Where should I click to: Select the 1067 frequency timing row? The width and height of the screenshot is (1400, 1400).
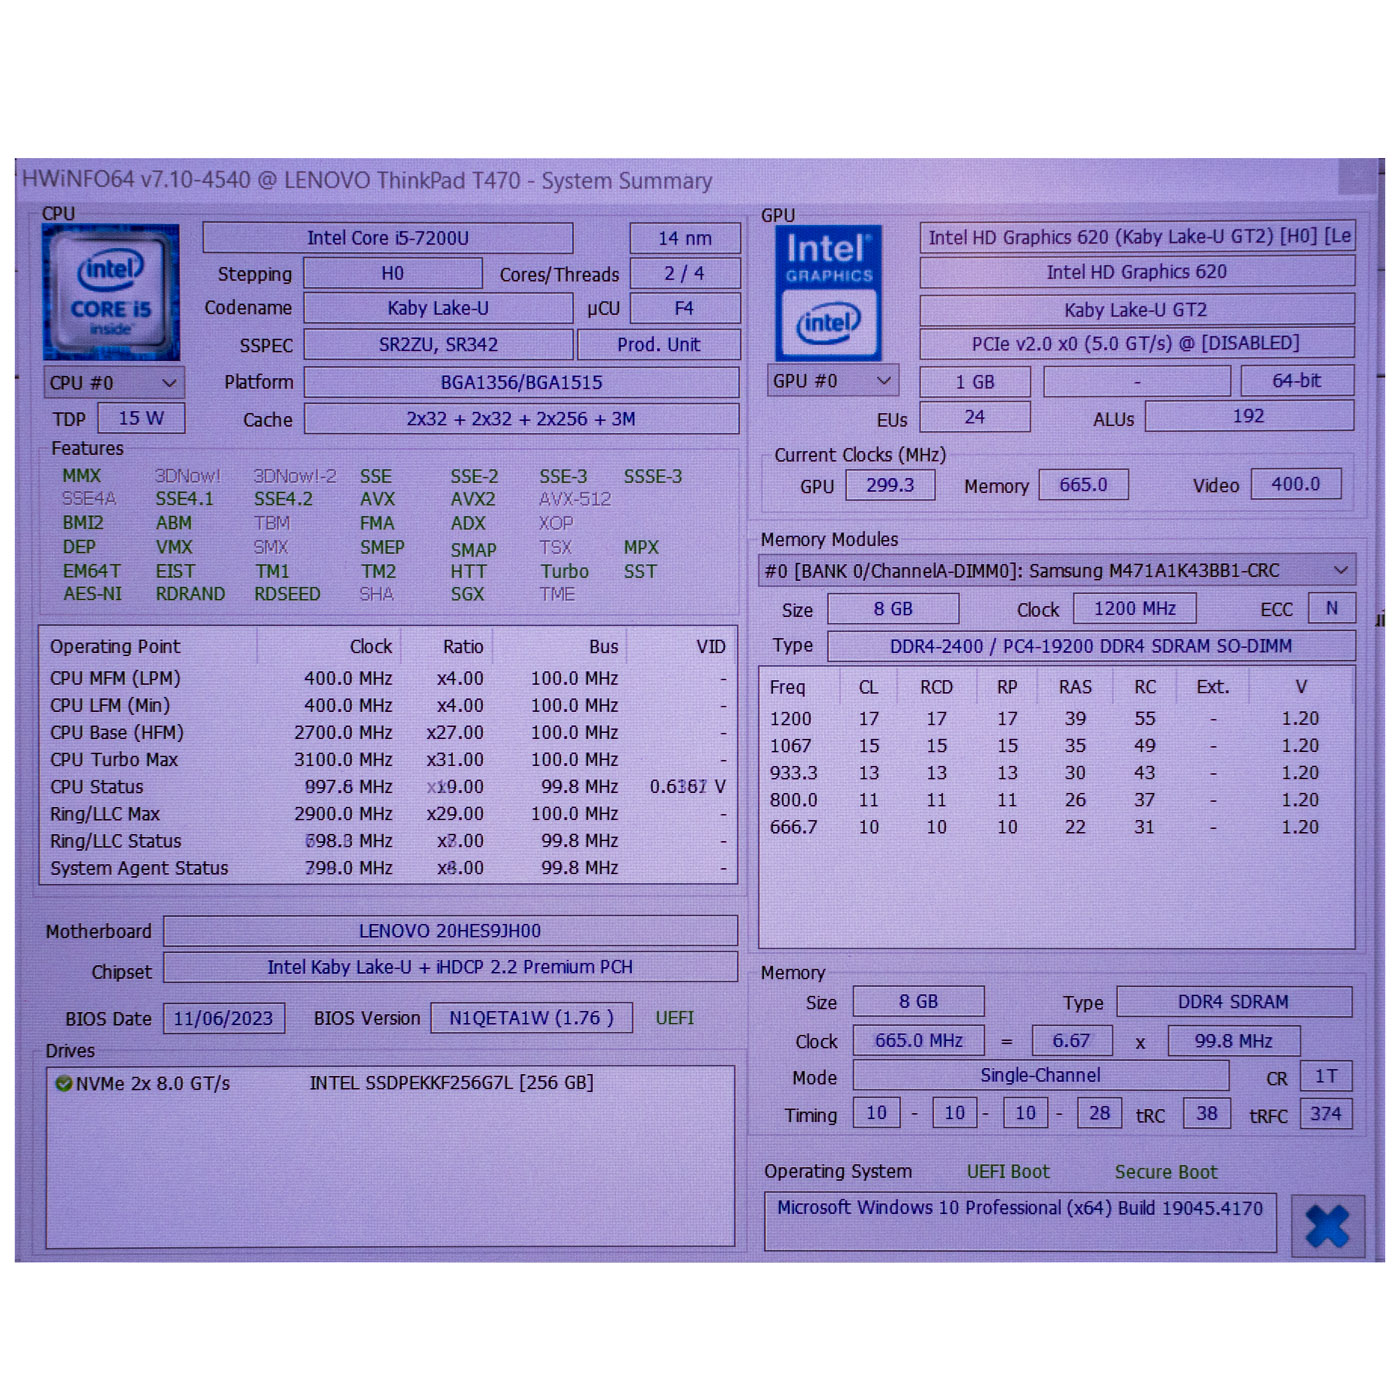tap(1056, 746)
